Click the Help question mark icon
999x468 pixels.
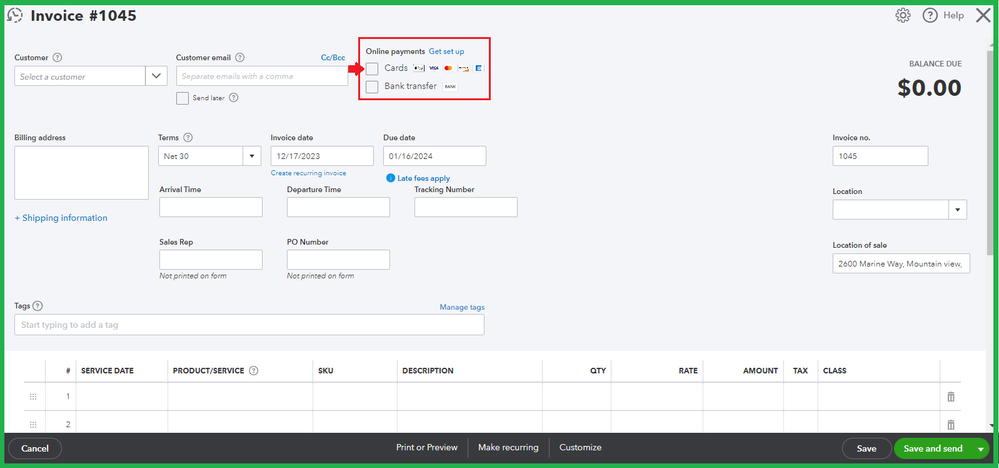click(x=930, y=15)
